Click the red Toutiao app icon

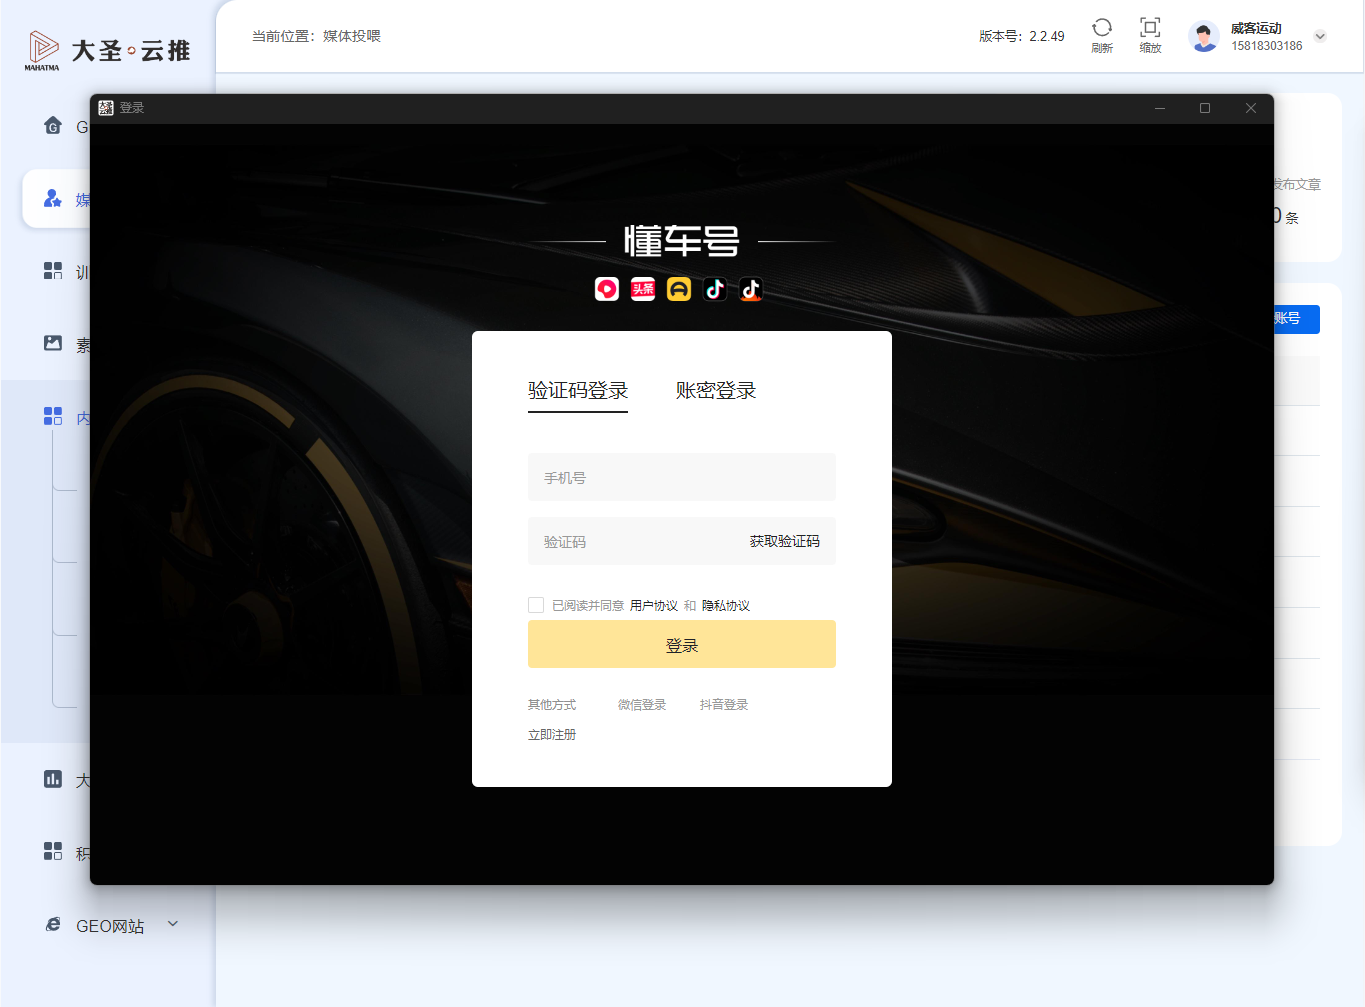pos(643,289)
